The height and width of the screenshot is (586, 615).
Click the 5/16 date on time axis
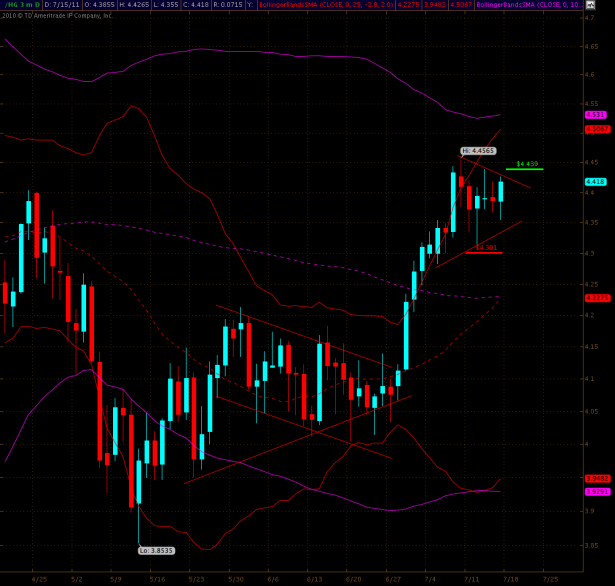tap(157, 578)
